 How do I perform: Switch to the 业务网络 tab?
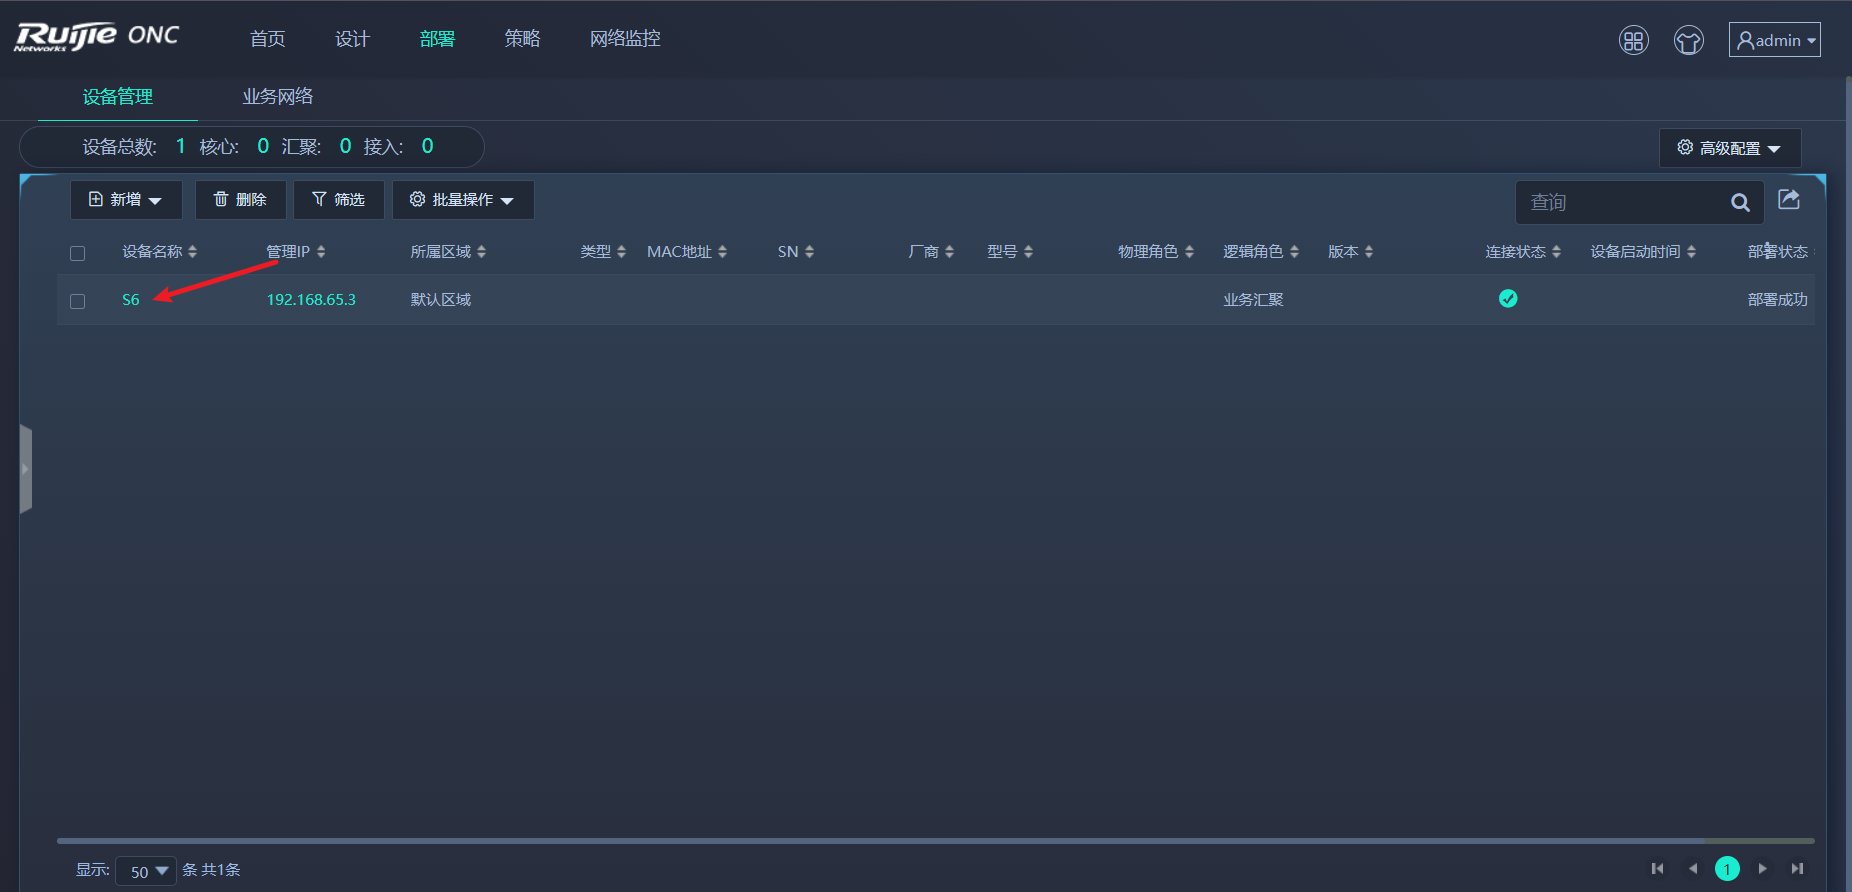pos(278,97)
